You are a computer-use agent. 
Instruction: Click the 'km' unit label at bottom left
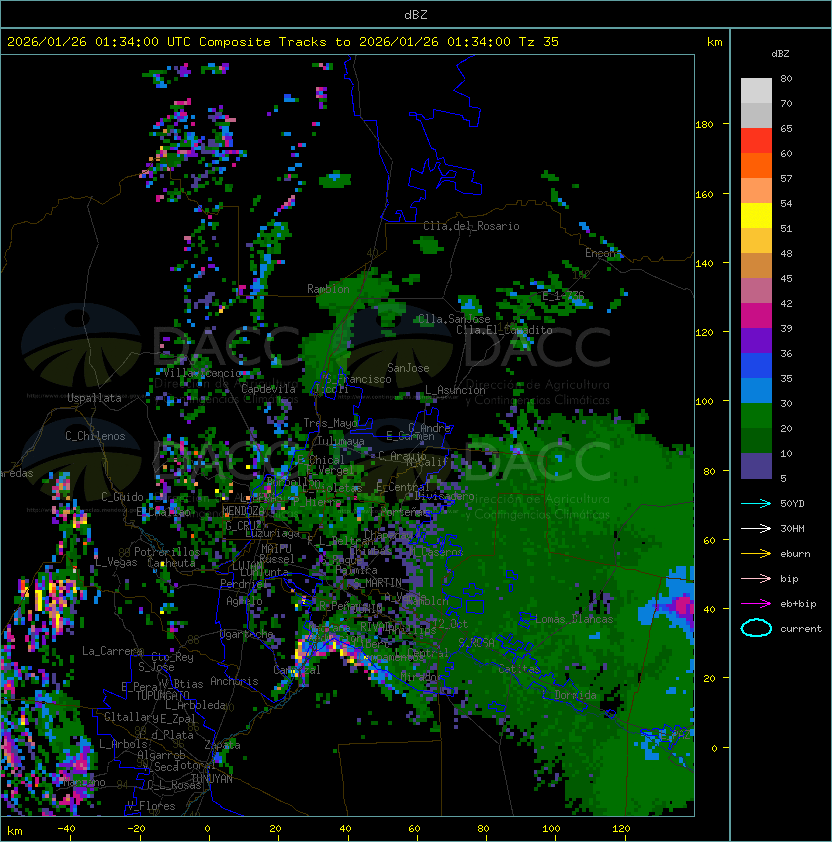15,831
